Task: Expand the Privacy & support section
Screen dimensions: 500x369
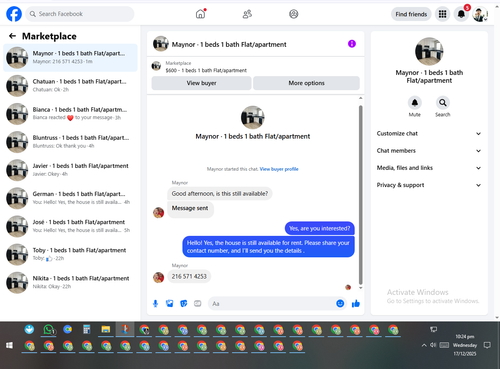Action: point(429,185)
